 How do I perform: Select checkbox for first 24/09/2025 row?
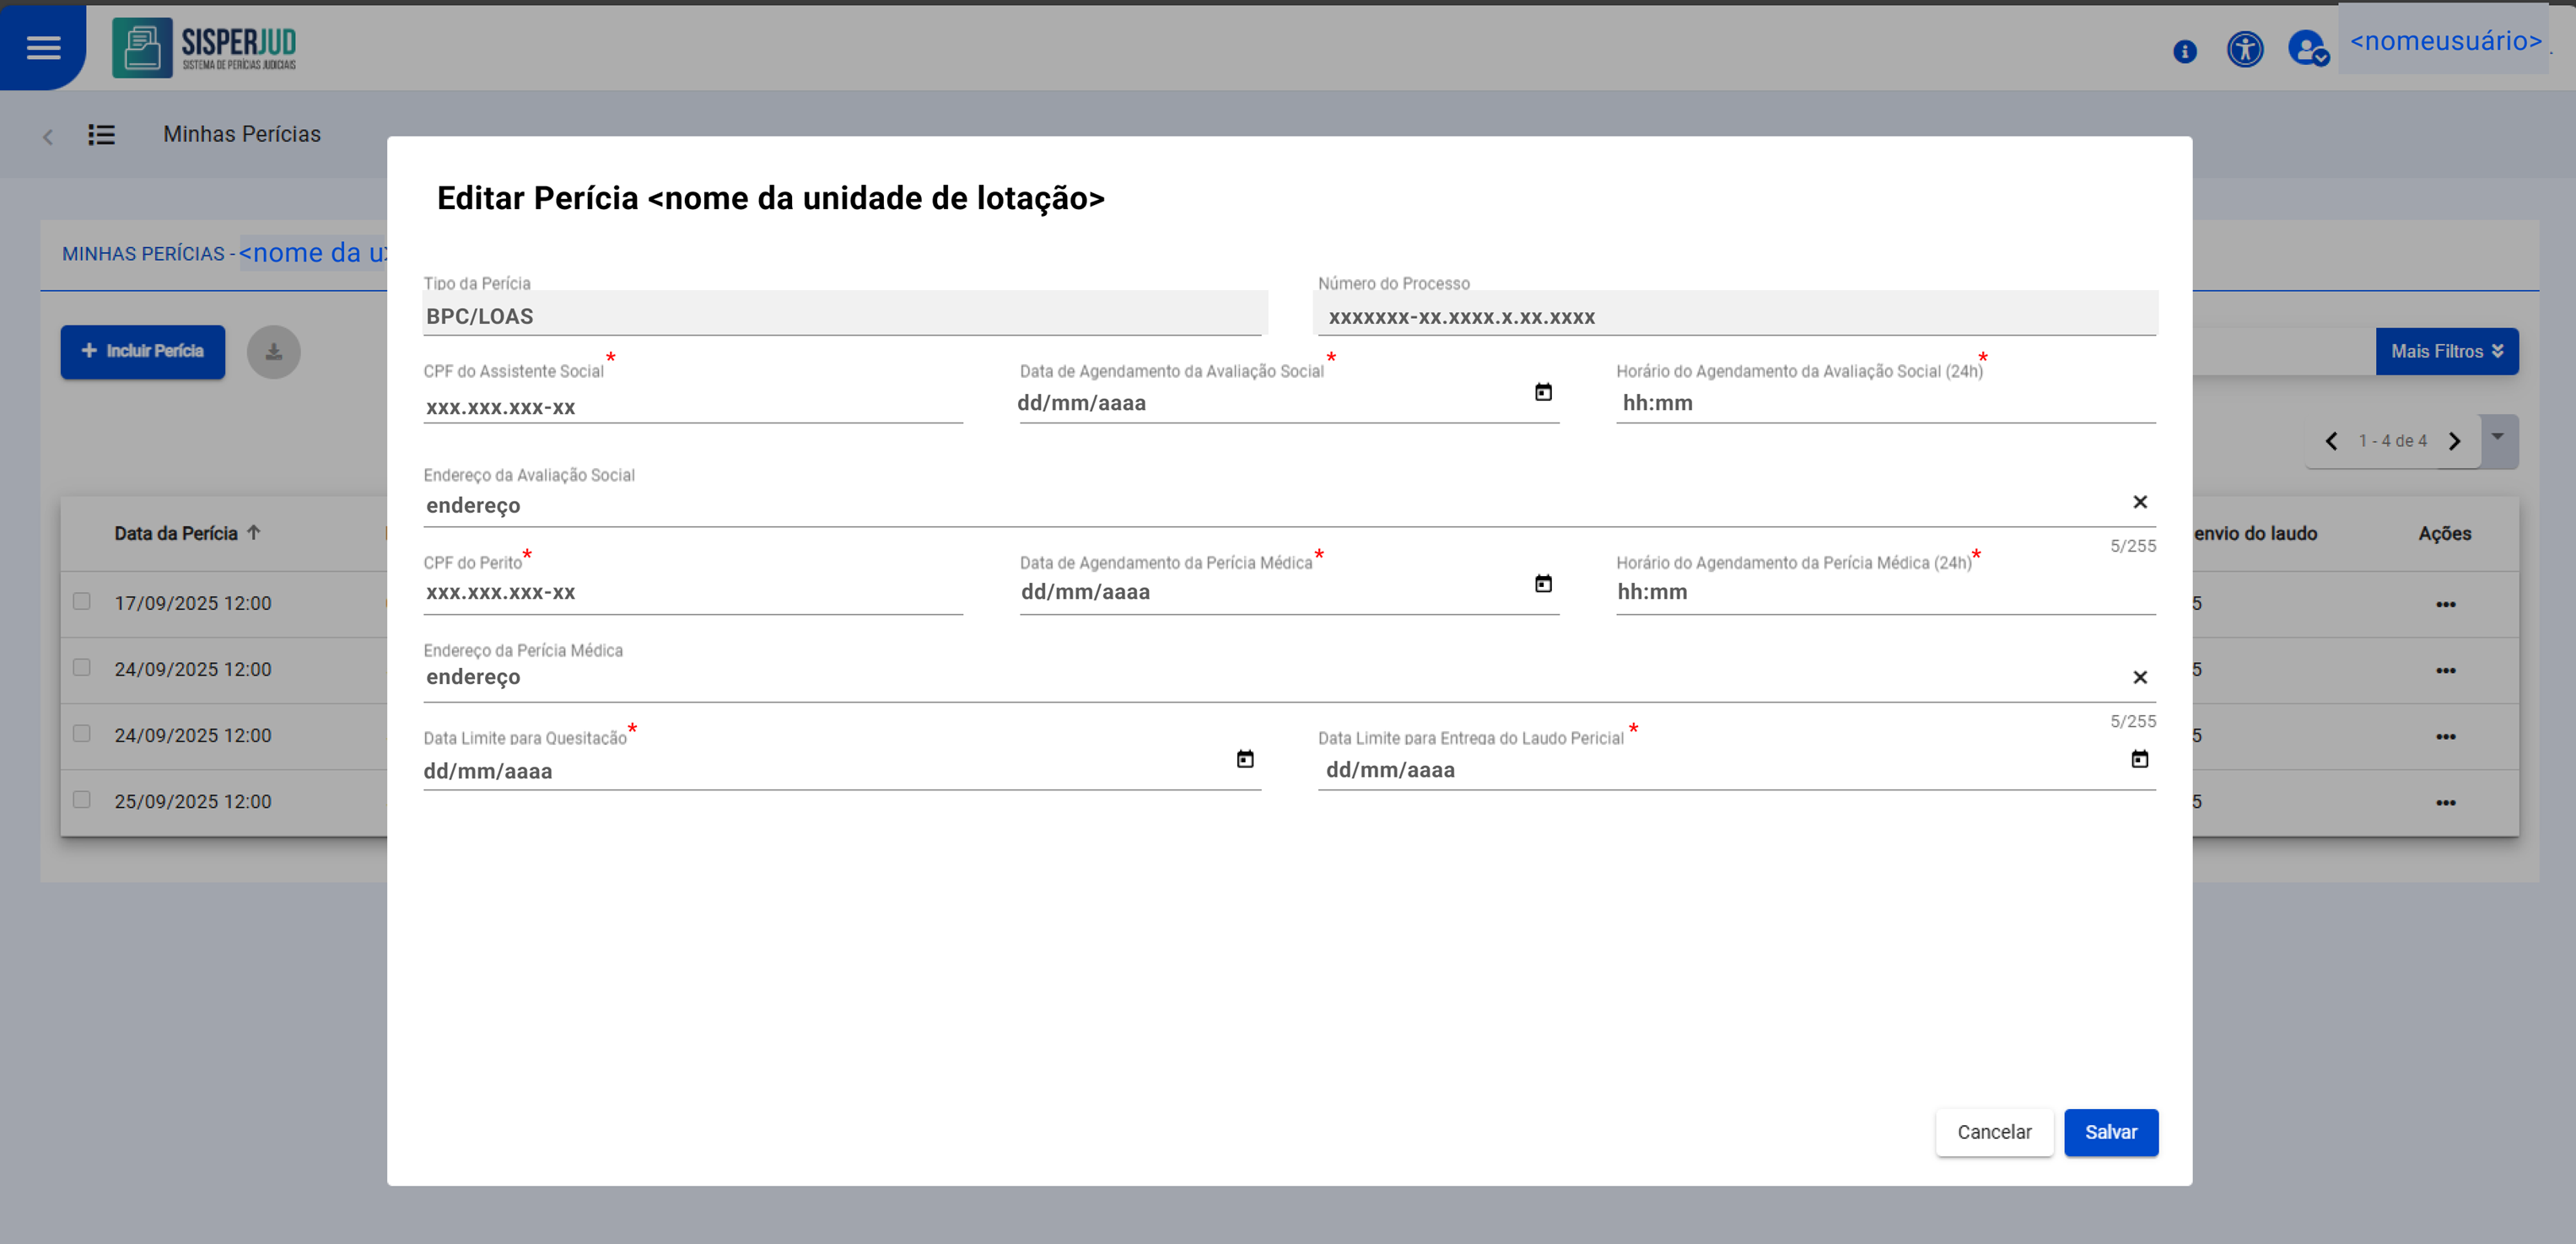click(x=82, y=667)
